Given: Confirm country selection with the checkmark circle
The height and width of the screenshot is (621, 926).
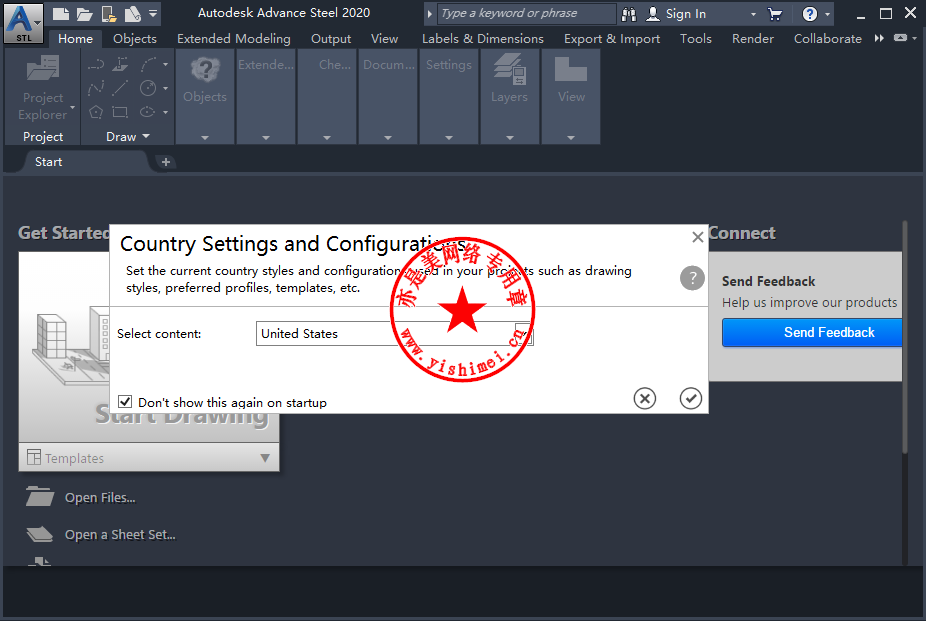Looking at the screenshot, I should [690, 398].
